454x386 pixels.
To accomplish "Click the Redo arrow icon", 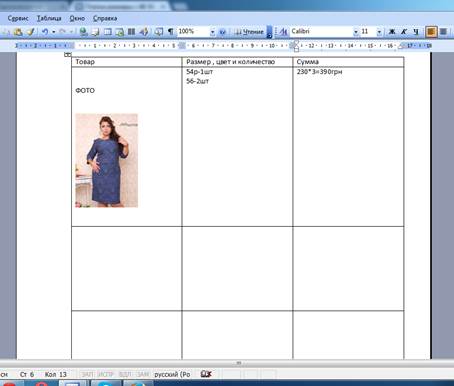I will click(x=62, y=32).
